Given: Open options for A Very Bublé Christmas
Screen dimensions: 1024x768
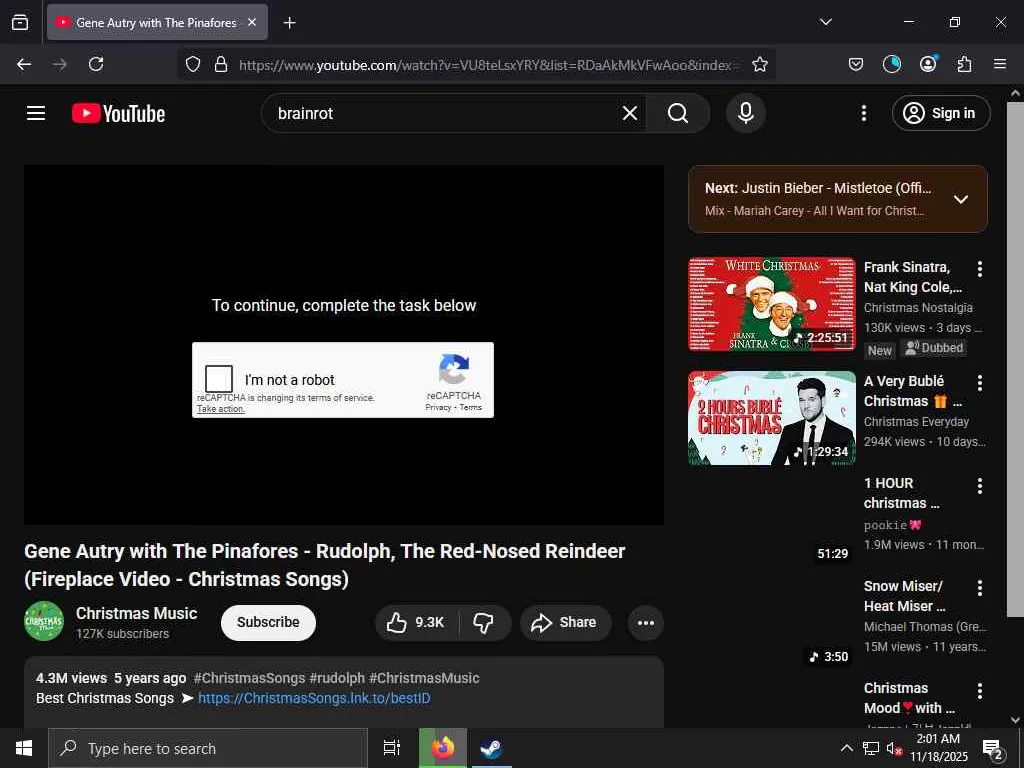Looking at the screenshot, I should tap(980, 382).
